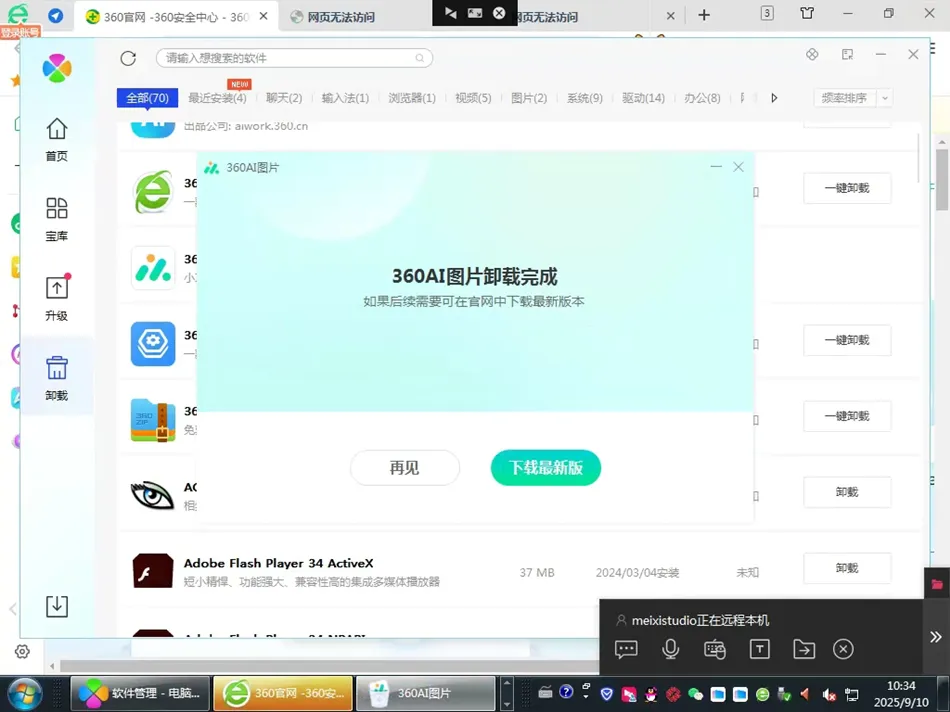This screenshot has height=712, width=950.
Task: Go to 升级 upgrade section
Action: pos(56,299)
